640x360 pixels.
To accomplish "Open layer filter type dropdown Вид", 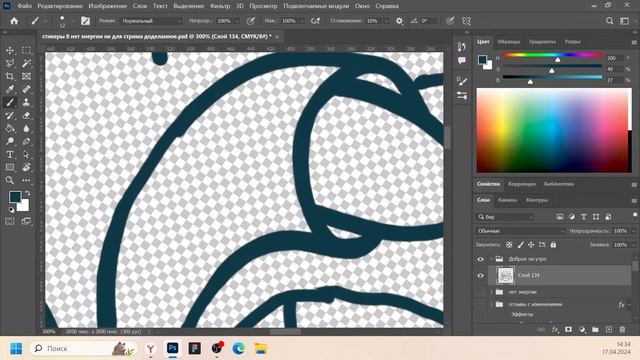I will coord(505,217).
